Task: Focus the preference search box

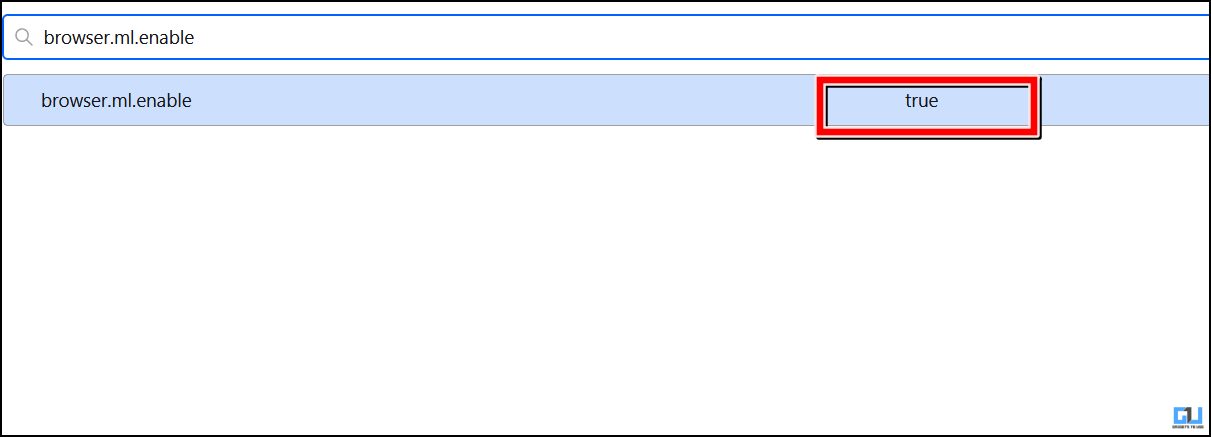Action: (x=600, y=38)
